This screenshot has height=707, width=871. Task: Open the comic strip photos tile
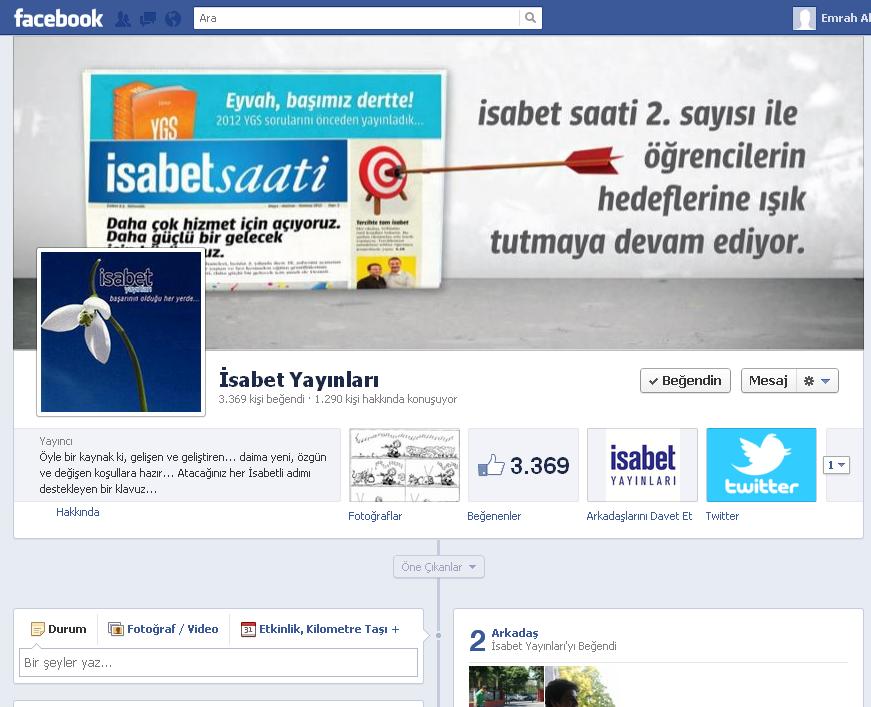(404, 465)
